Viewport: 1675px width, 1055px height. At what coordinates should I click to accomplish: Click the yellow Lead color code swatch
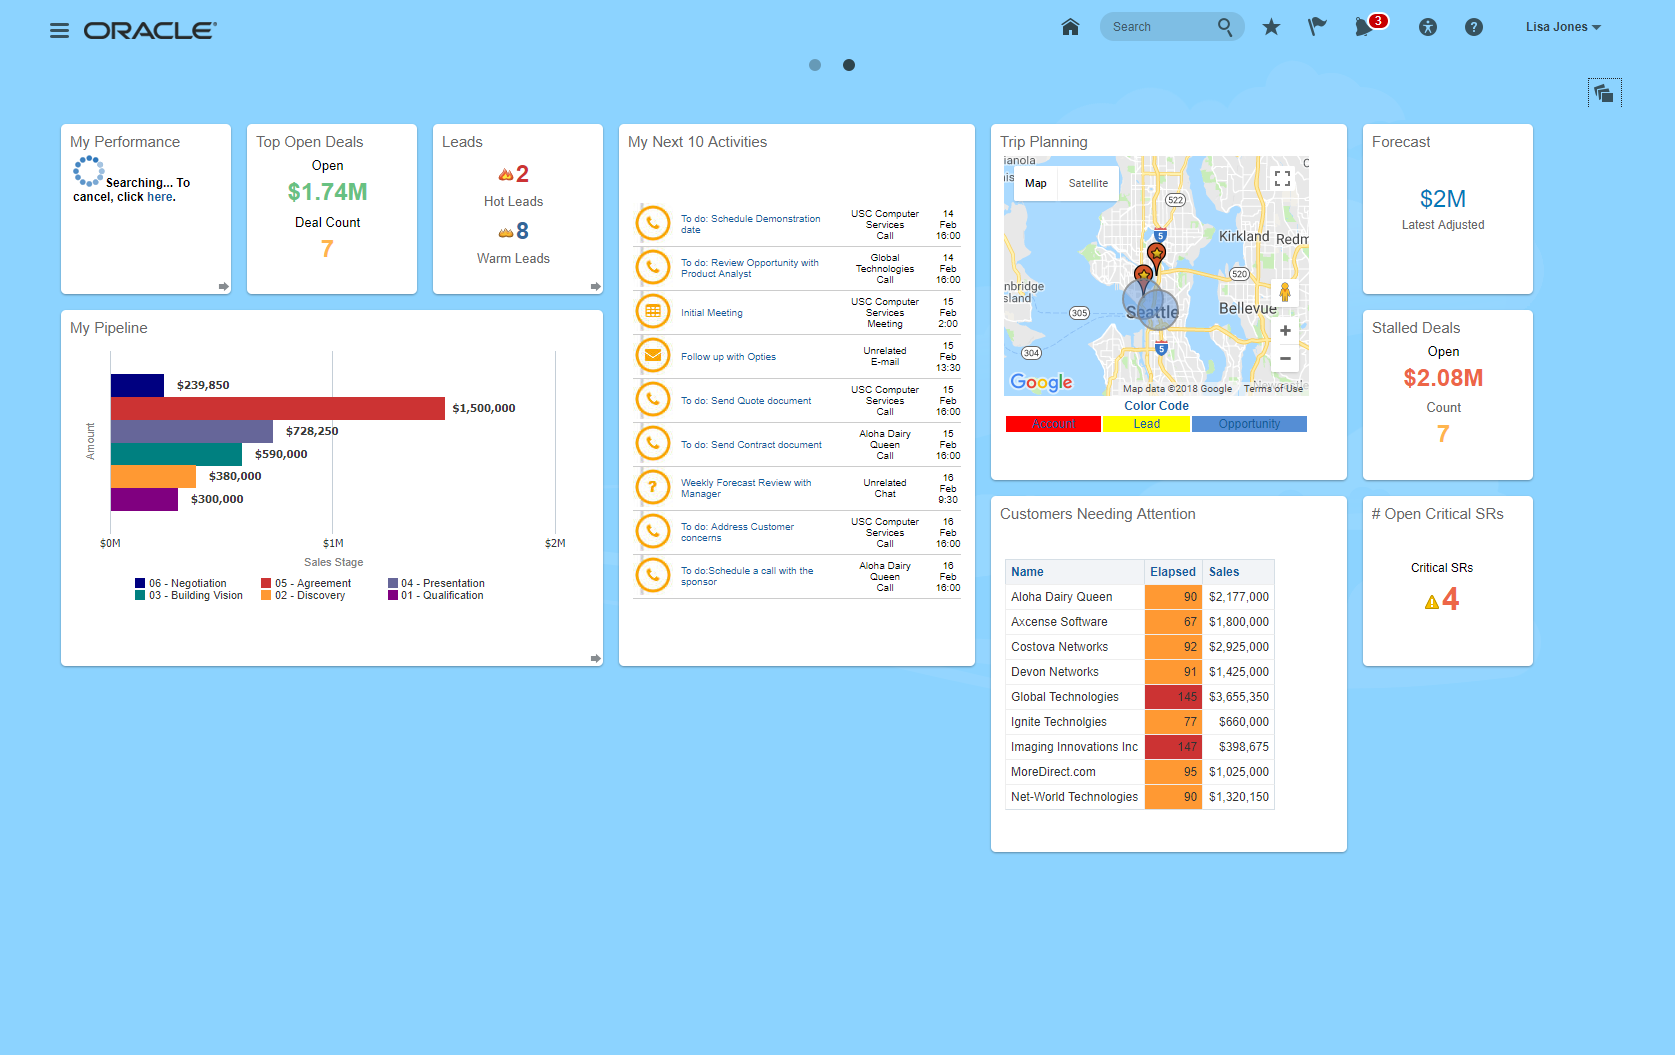1146,424
